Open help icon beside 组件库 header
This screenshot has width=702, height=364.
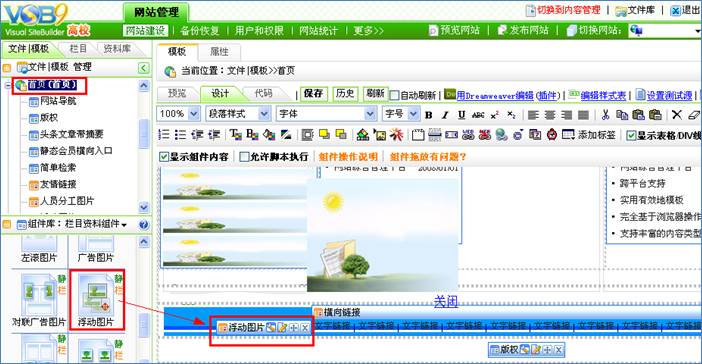[144, 225]
